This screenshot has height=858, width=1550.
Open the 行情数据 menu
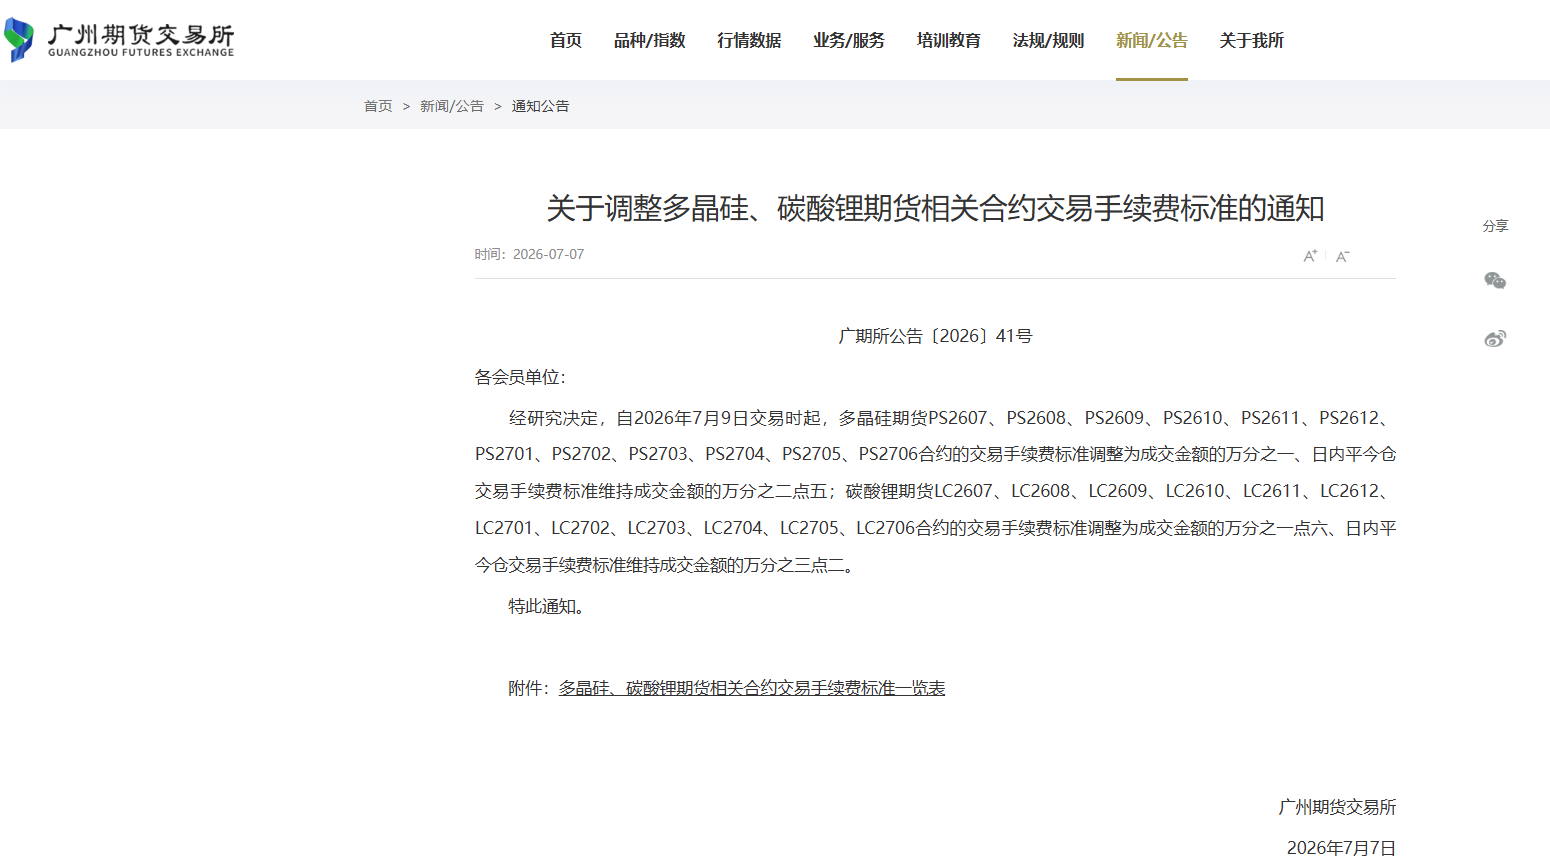click(749, 40)
